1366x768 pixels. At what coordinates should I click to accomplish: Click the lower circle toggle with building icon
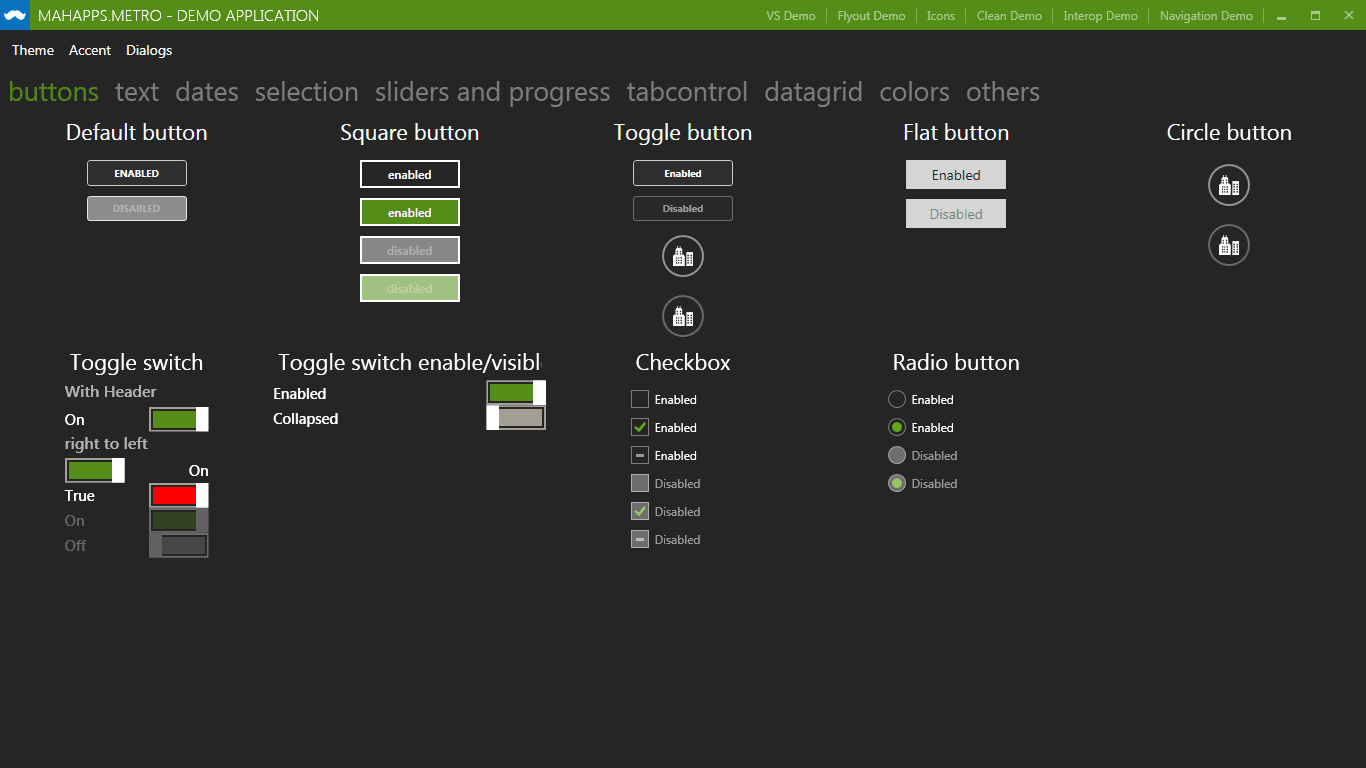[683, 316]
